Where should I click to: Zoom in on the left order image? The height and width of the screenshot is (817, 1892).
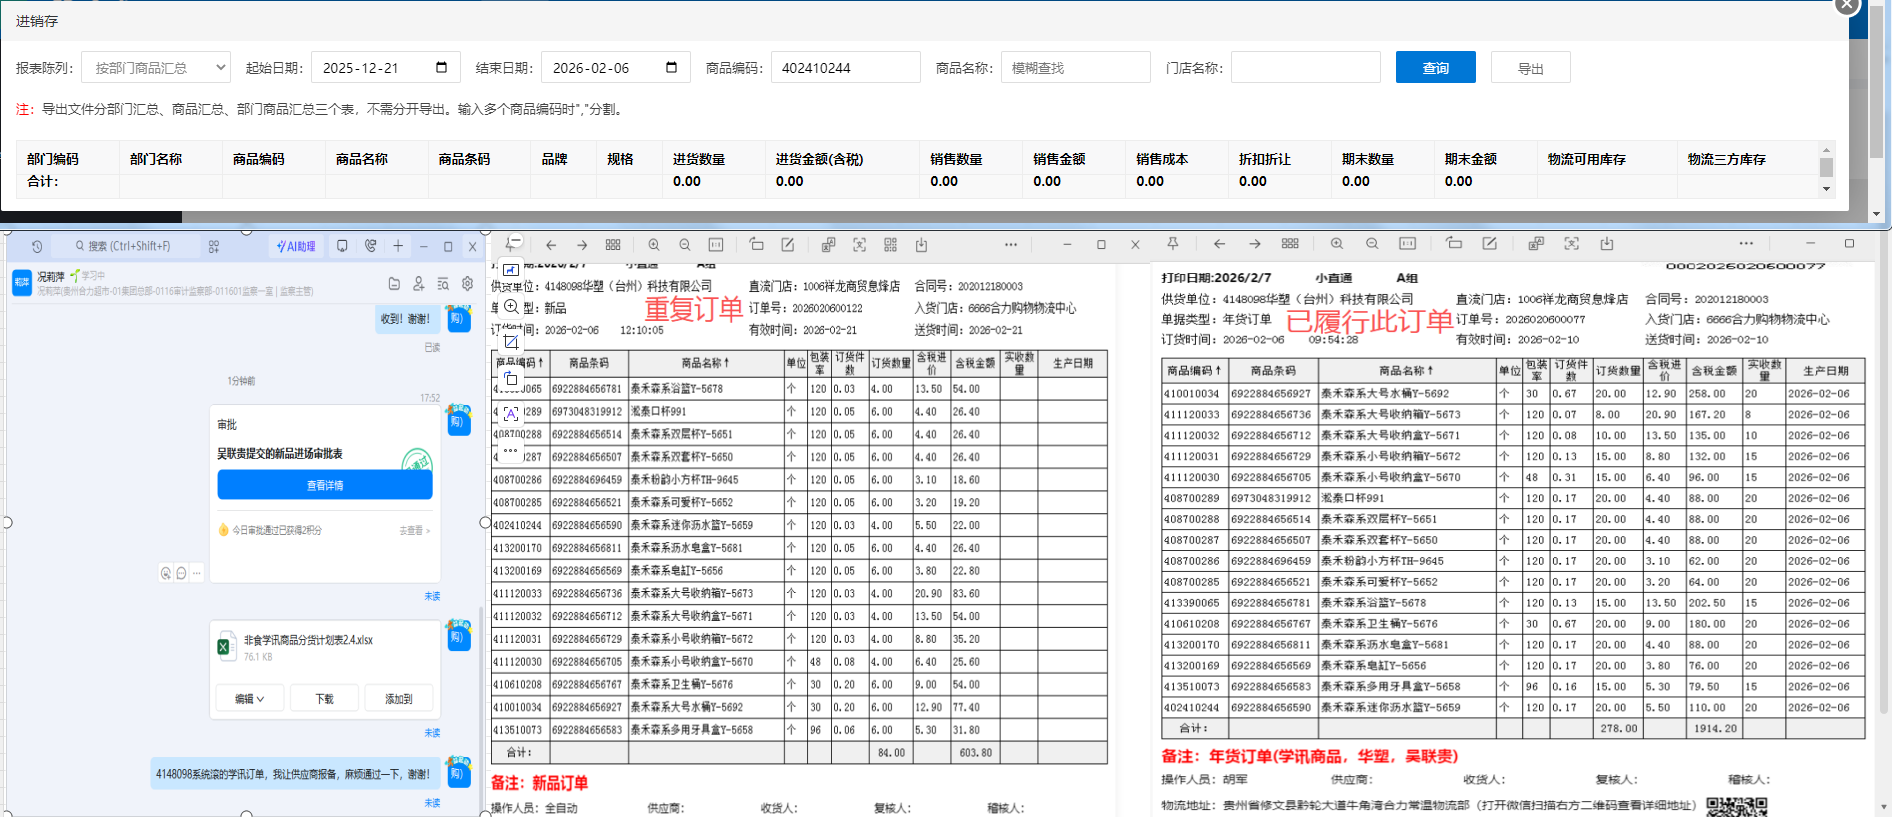tap(653, 245)
